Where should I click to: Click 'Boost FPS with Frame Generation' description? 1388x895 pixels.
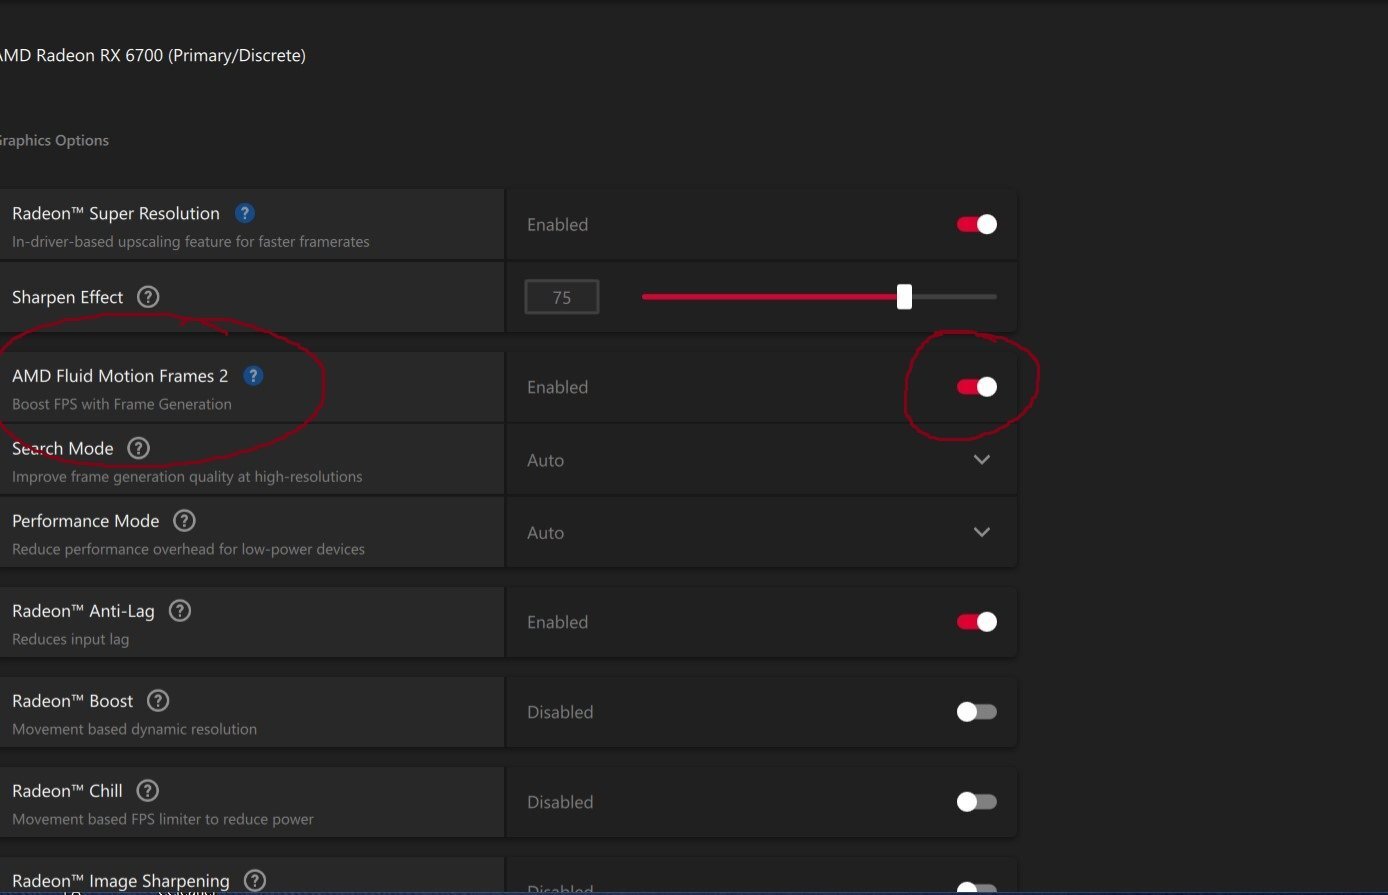click(122, 404)
